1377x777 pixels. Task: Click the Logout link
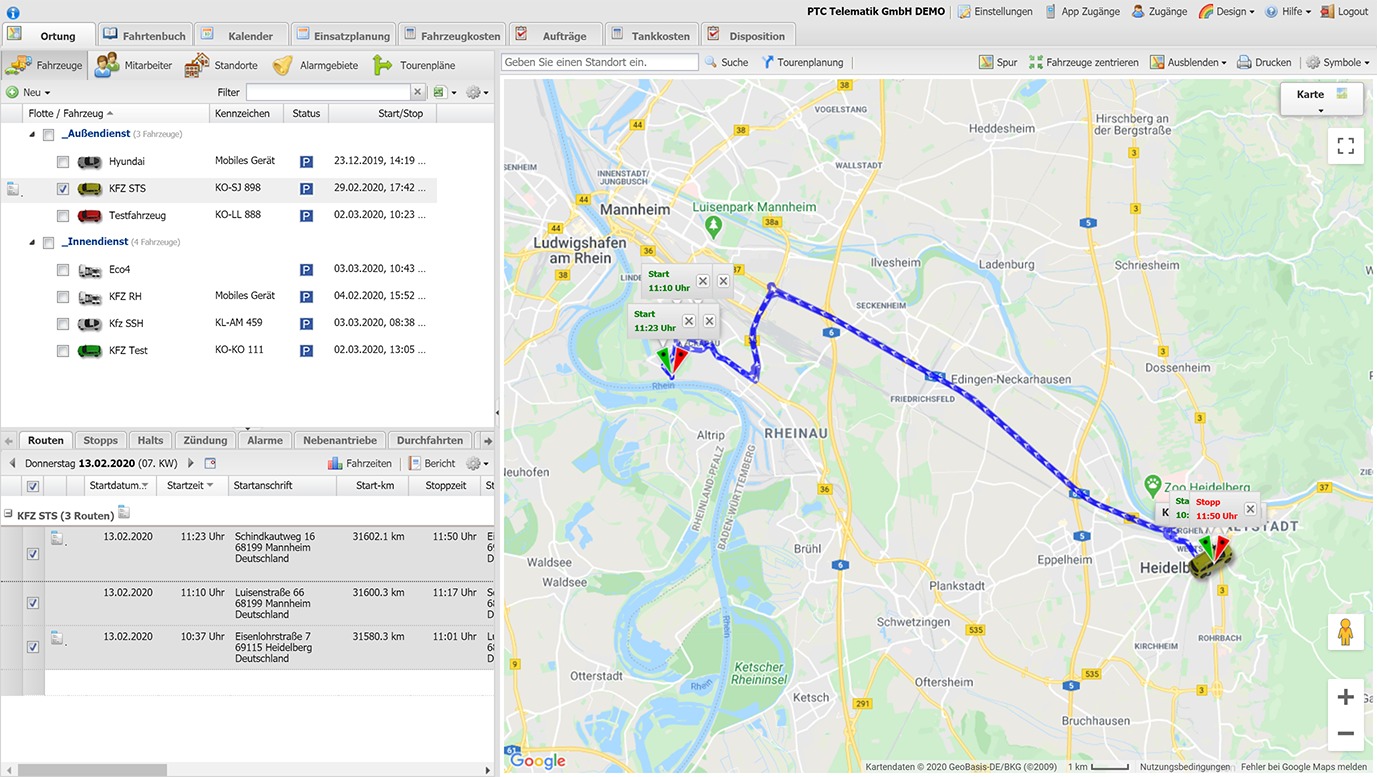click(x=1344, y=11)
